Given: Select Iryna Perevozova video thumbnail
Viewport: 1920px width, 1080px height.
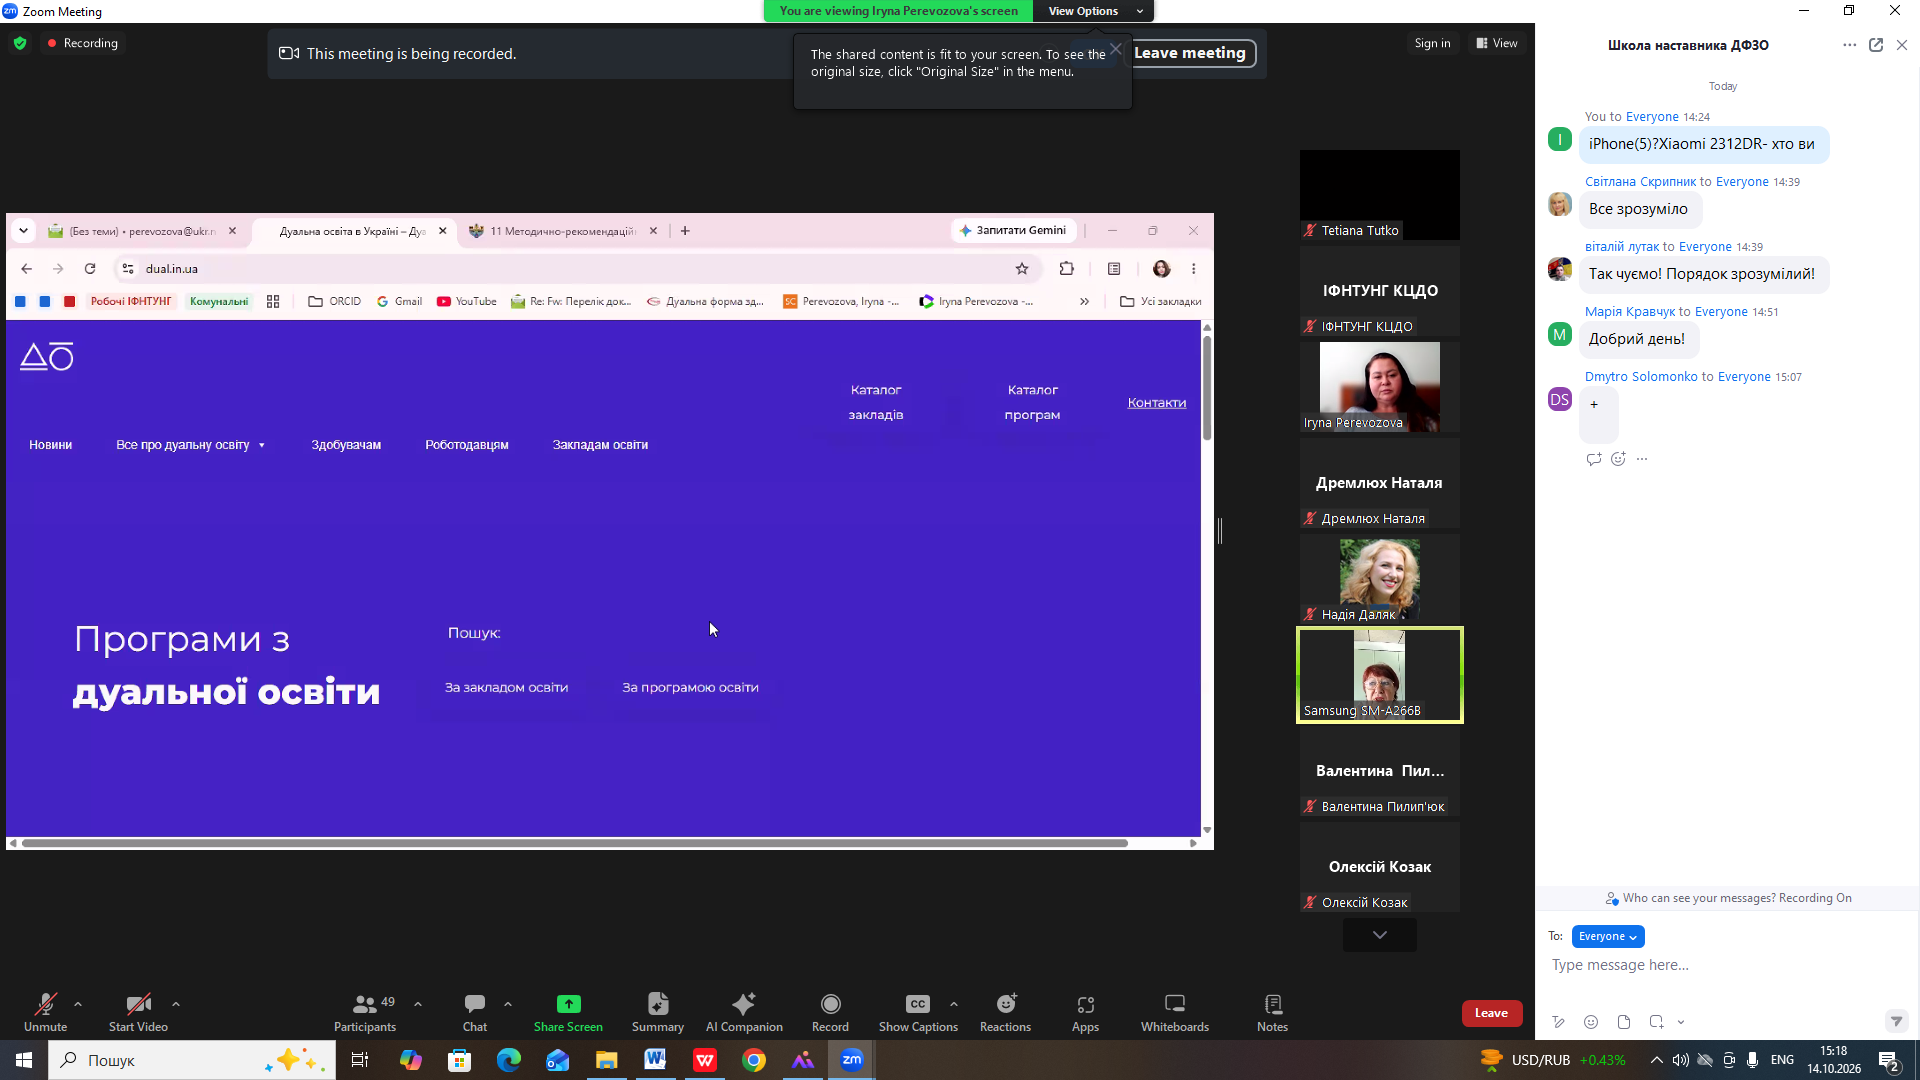Looking at the screenshot, I should [1380, 387].
